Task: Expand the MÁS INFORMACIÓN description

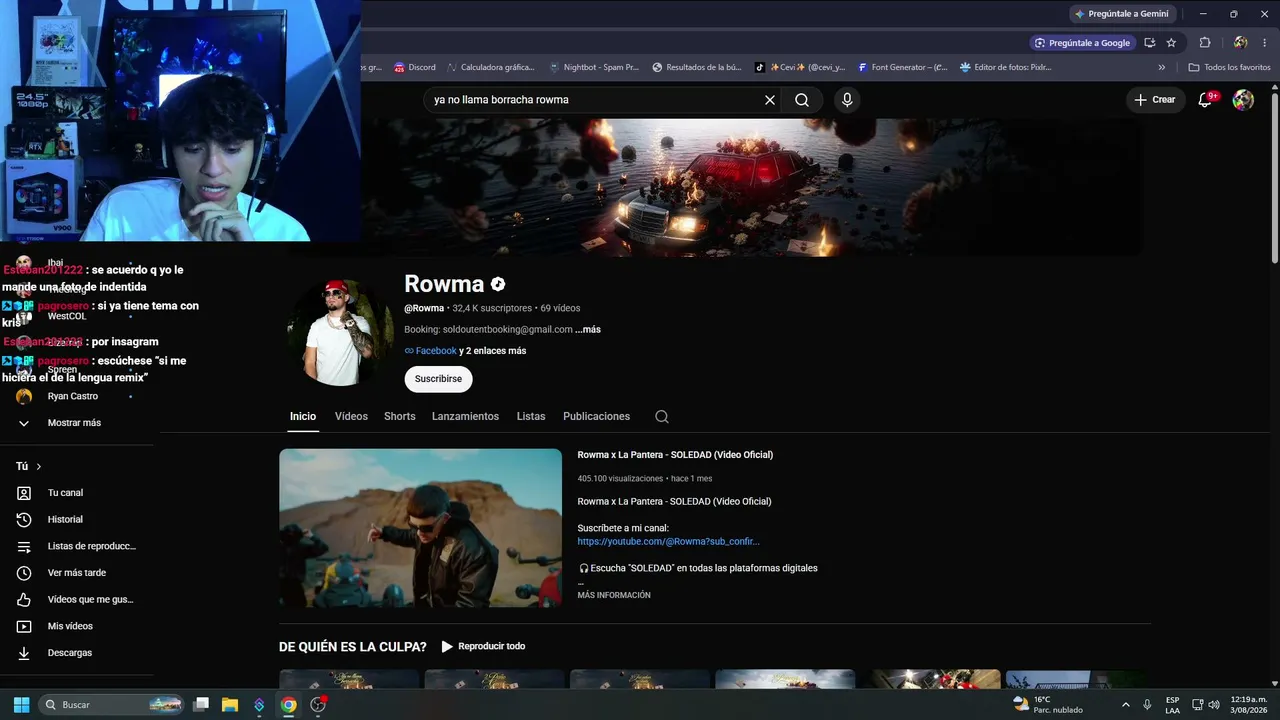Action: tap(614, 595)
